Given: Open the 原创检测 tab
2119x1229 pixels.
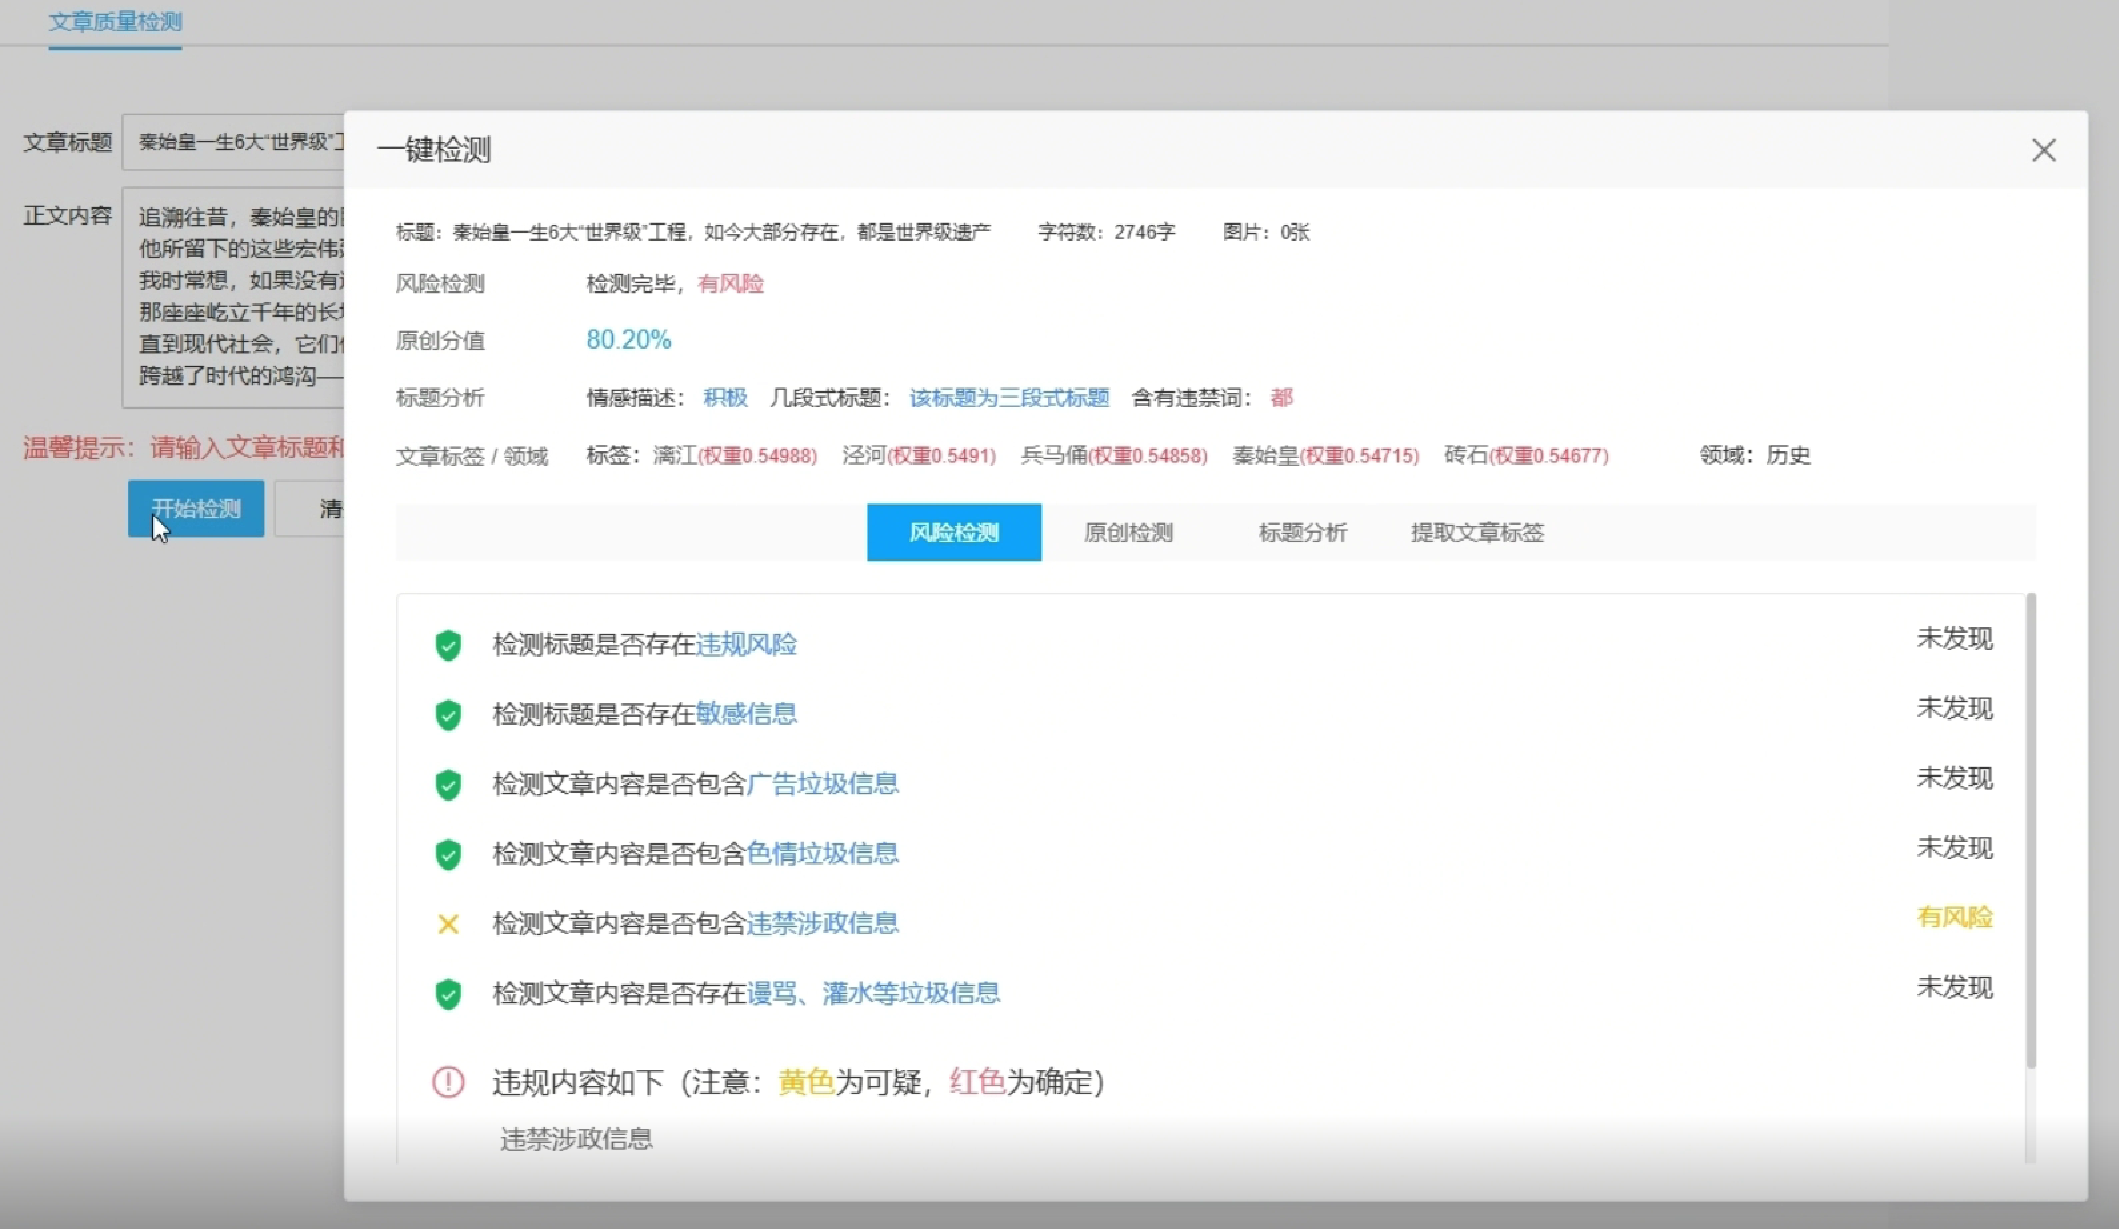Looking at the screenshot, I should point(1128,533).
